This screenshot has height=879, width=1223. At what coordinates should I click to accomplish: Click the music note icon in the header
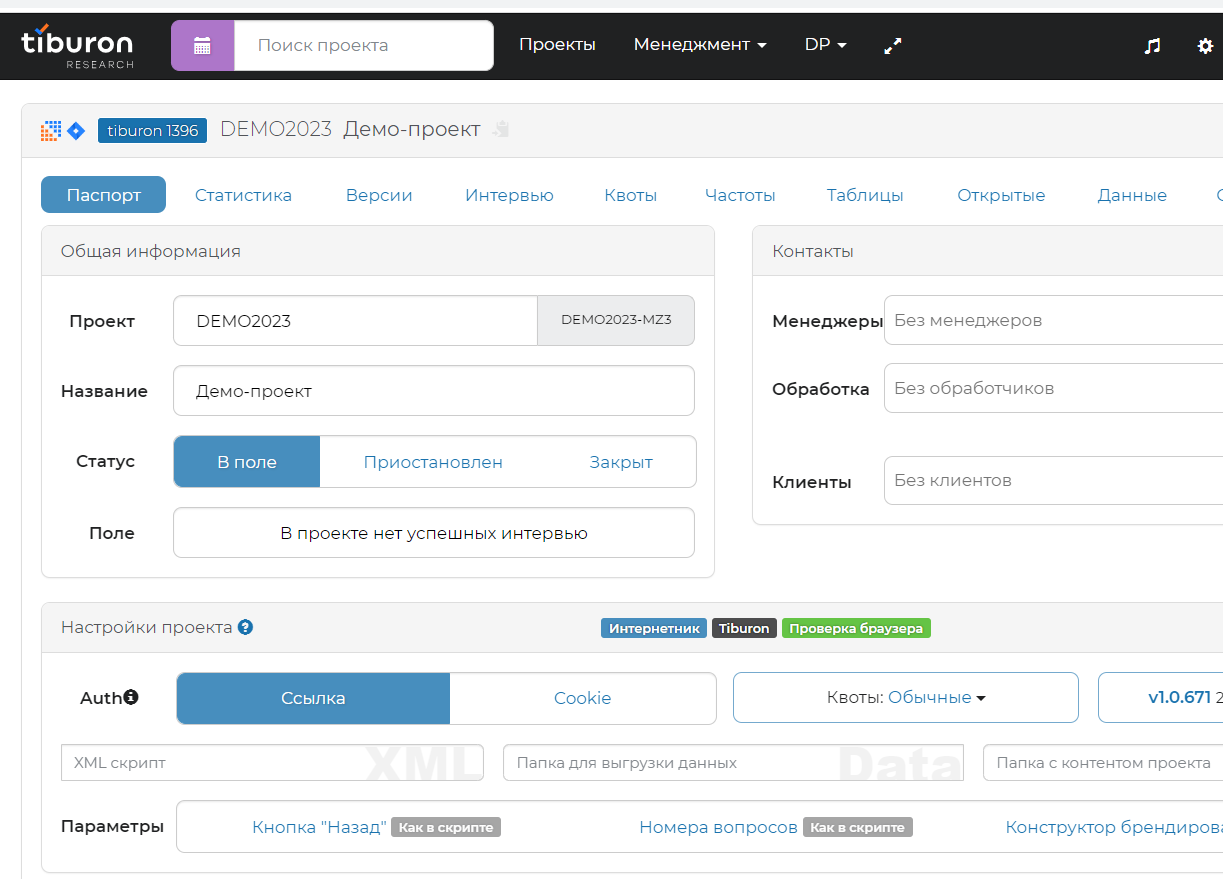pos(1152,45)
